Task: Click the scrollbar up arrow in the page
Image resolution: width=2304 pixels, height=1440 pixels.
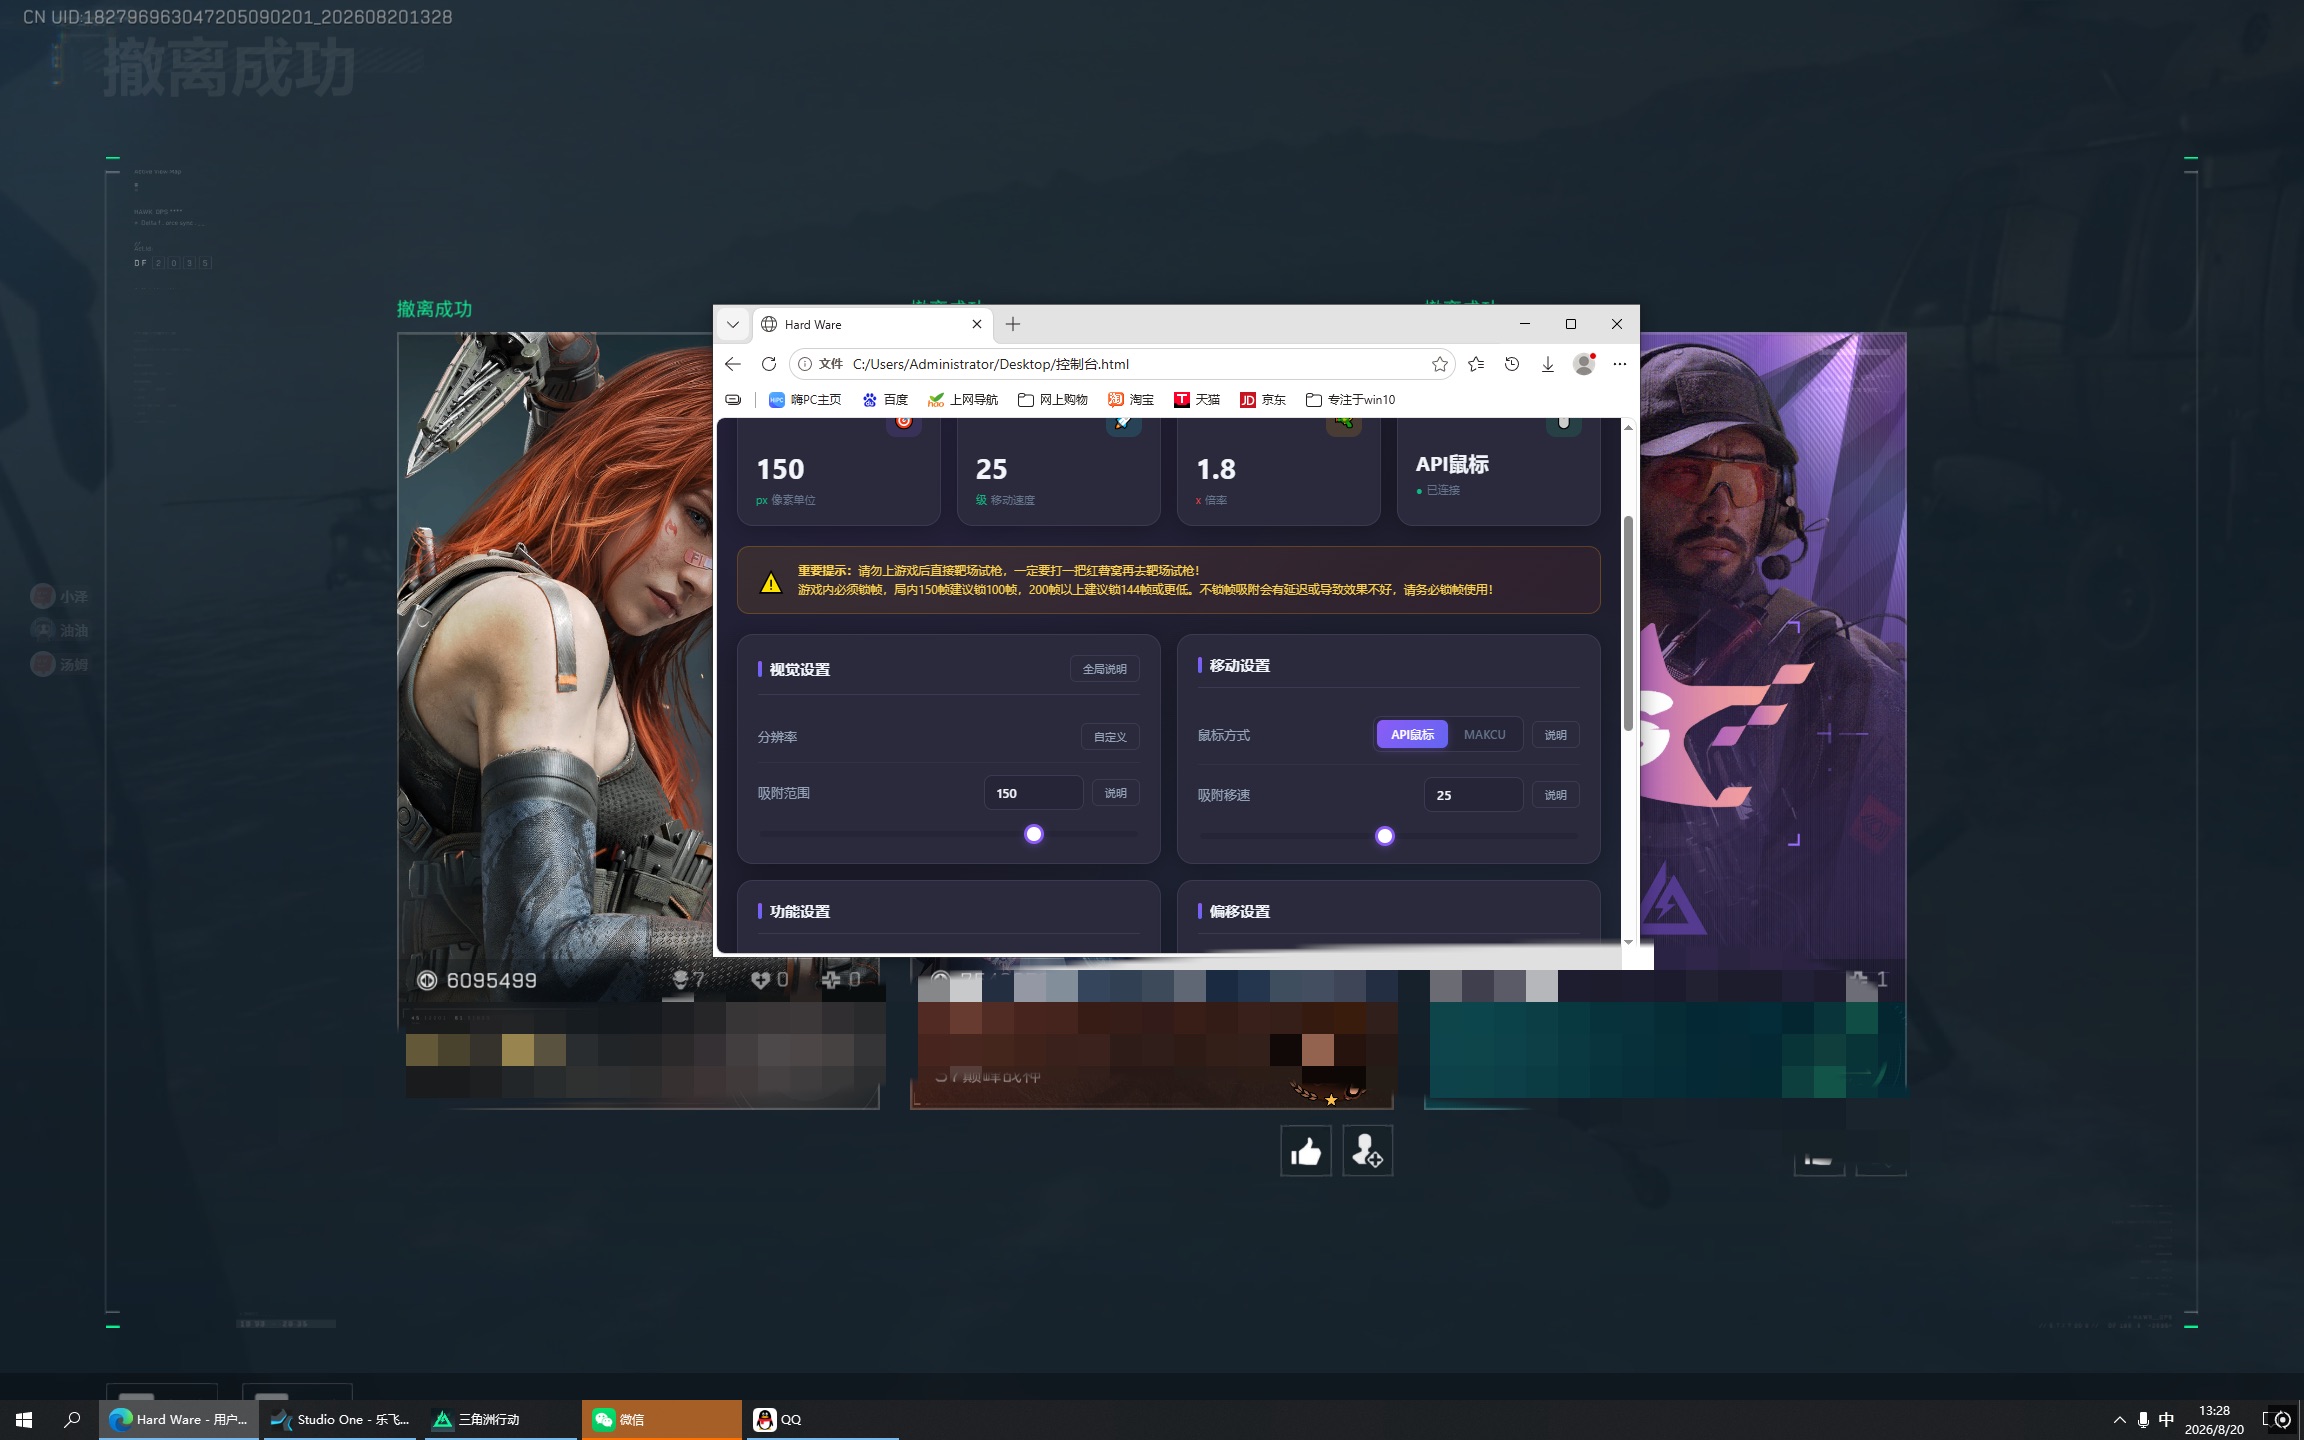Action: pyautogui.click(x=1628, y=428)
